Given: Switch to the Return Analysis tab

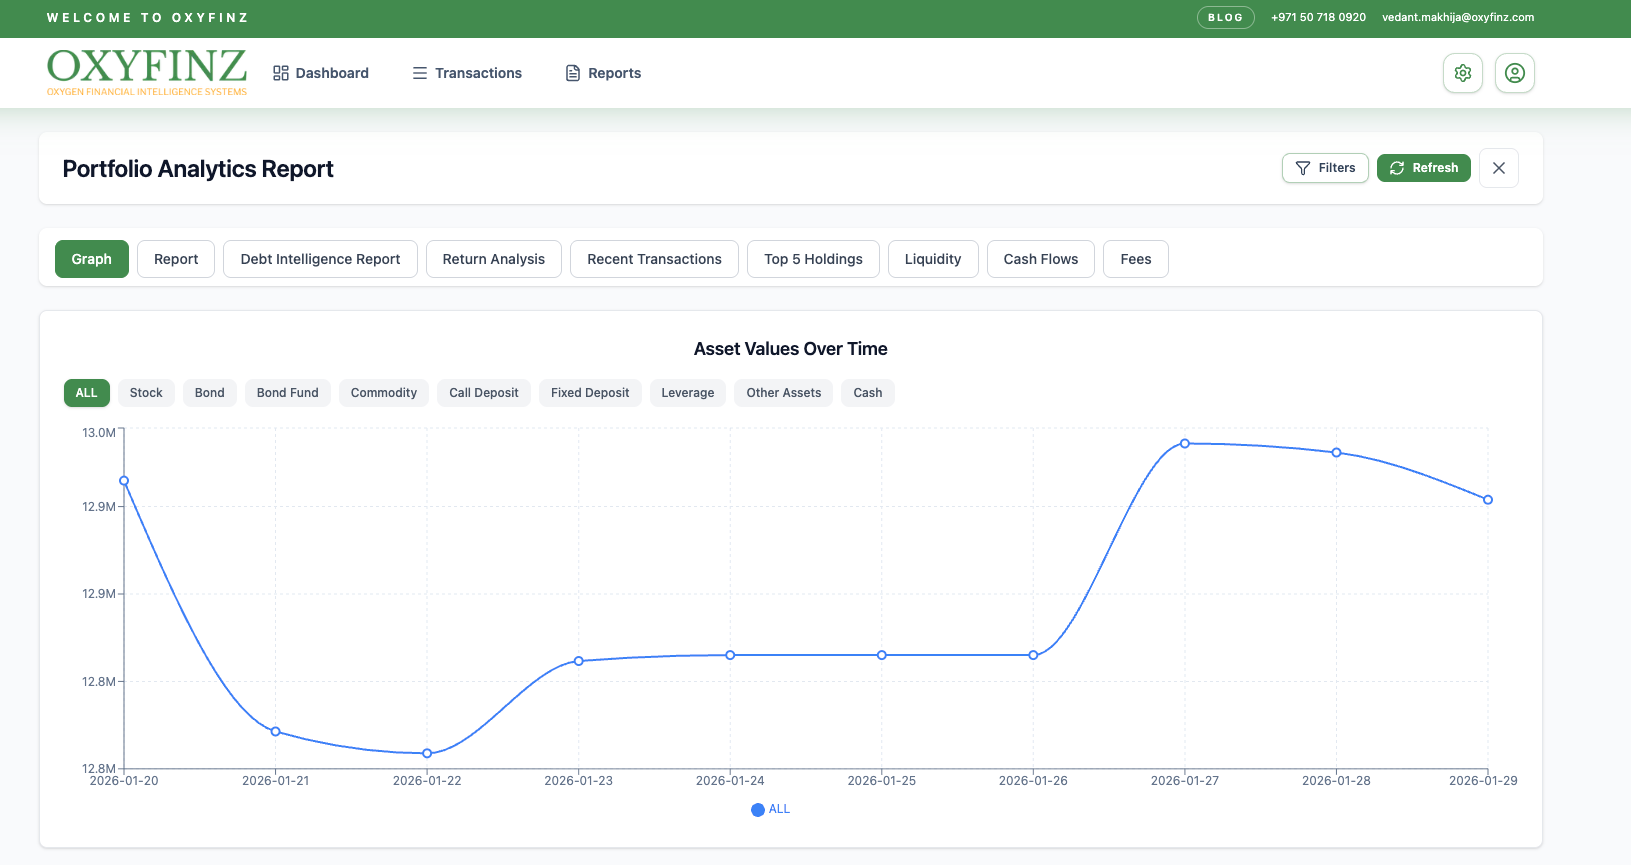Looking at the screenshot, I should coord(494,259).
